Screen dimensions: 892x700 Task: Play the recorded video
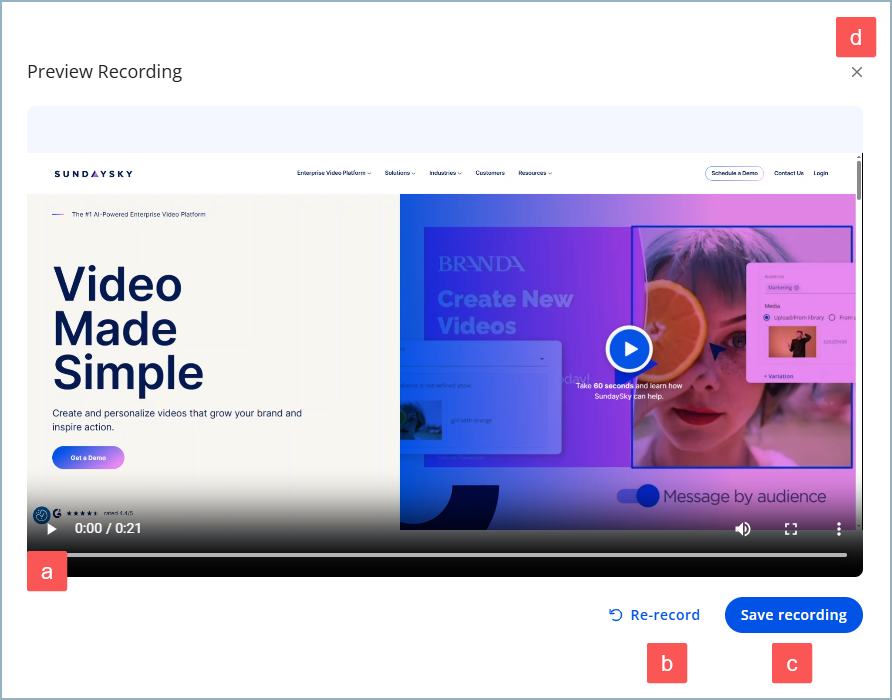pos(51,529)
